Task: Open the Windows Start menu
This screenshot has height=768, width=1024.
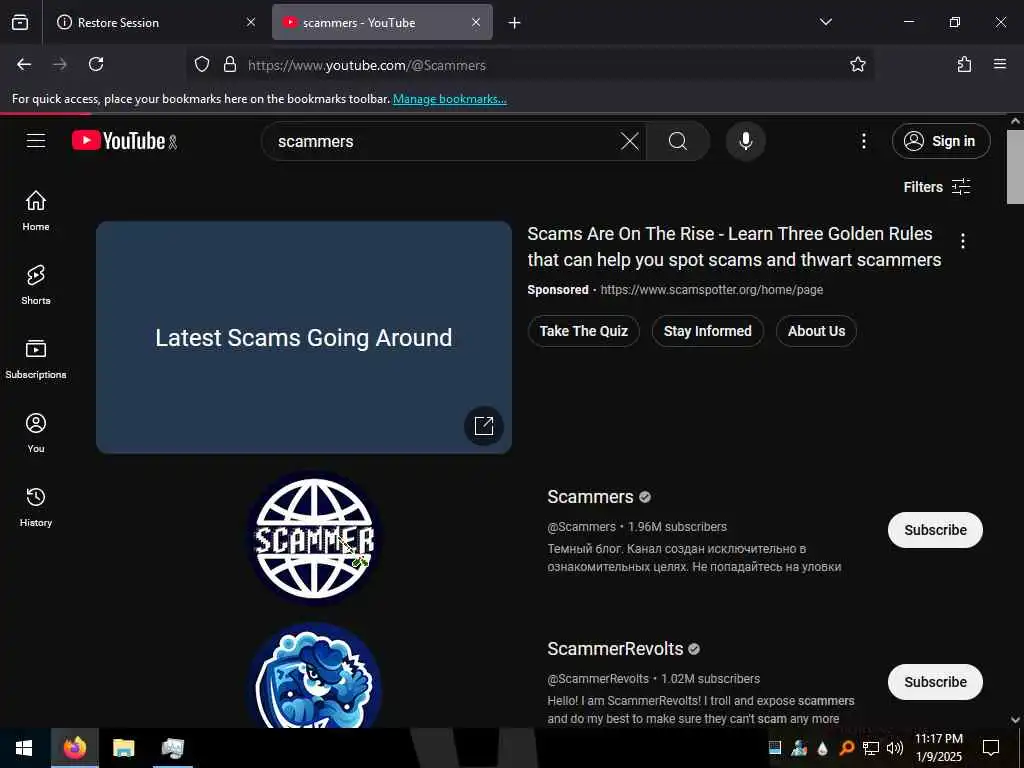Action: coord(24,748)
